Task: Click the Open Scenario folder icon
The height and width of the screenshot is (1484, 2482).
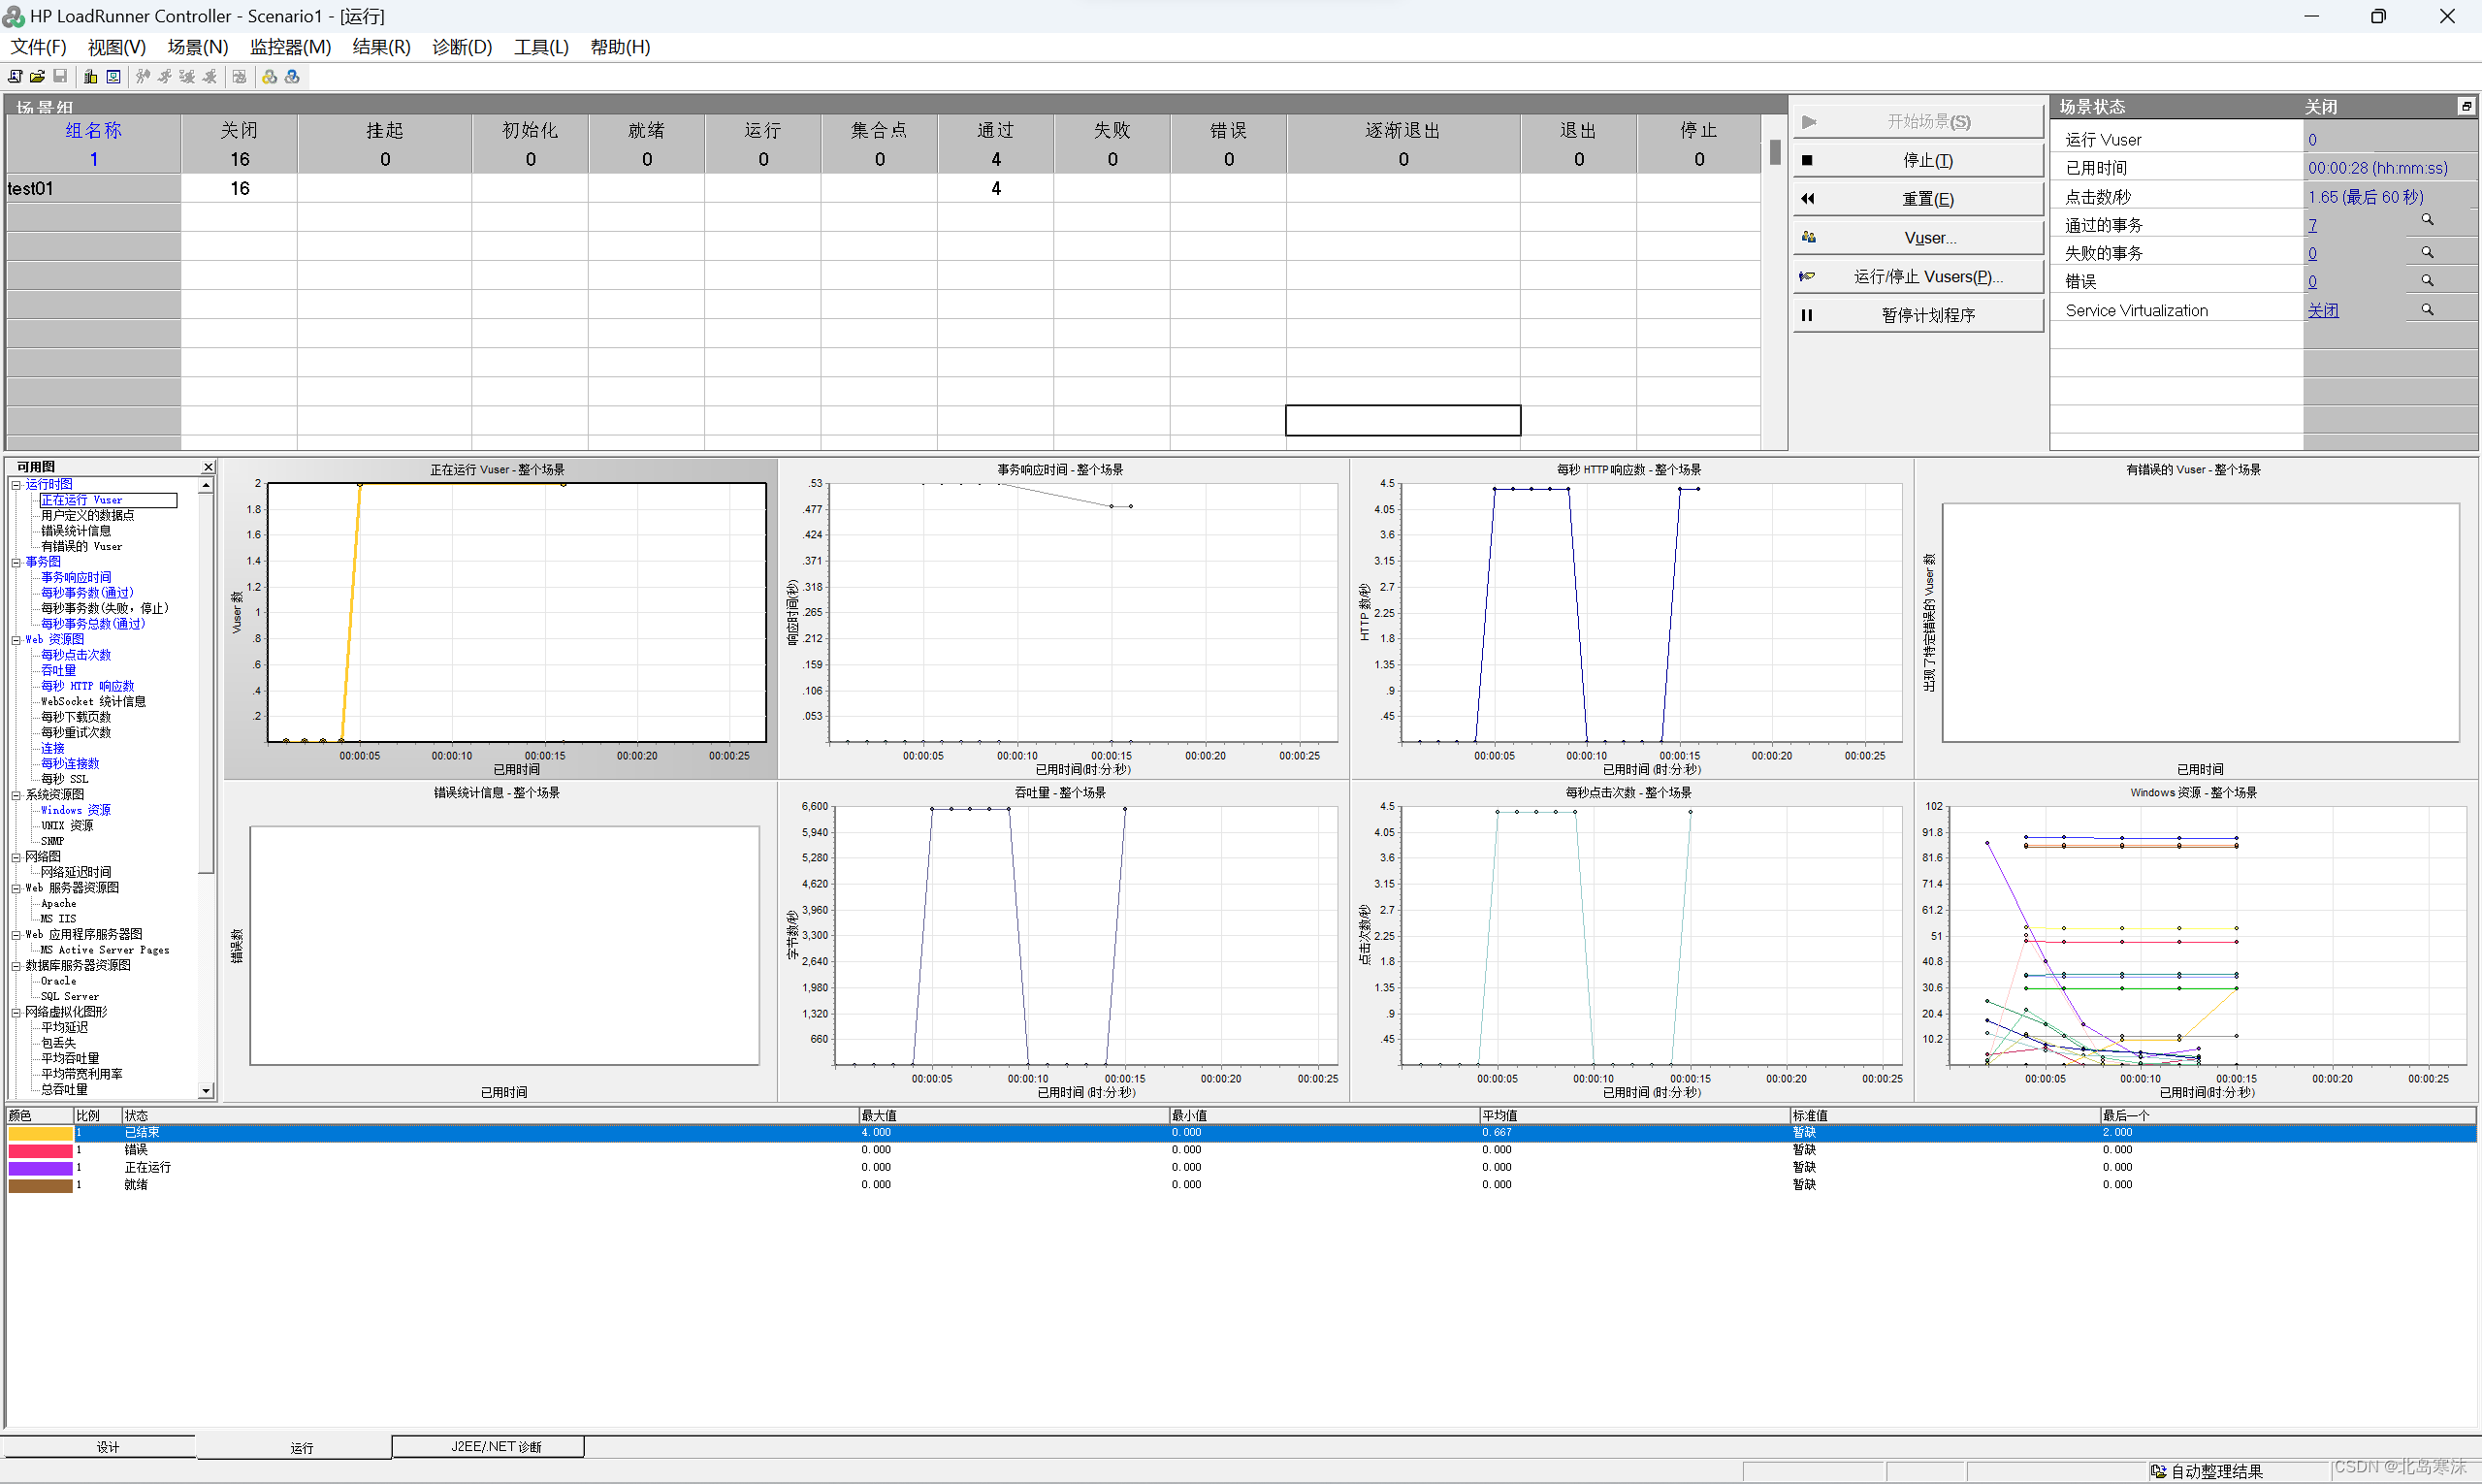Action: pos(37,77)
